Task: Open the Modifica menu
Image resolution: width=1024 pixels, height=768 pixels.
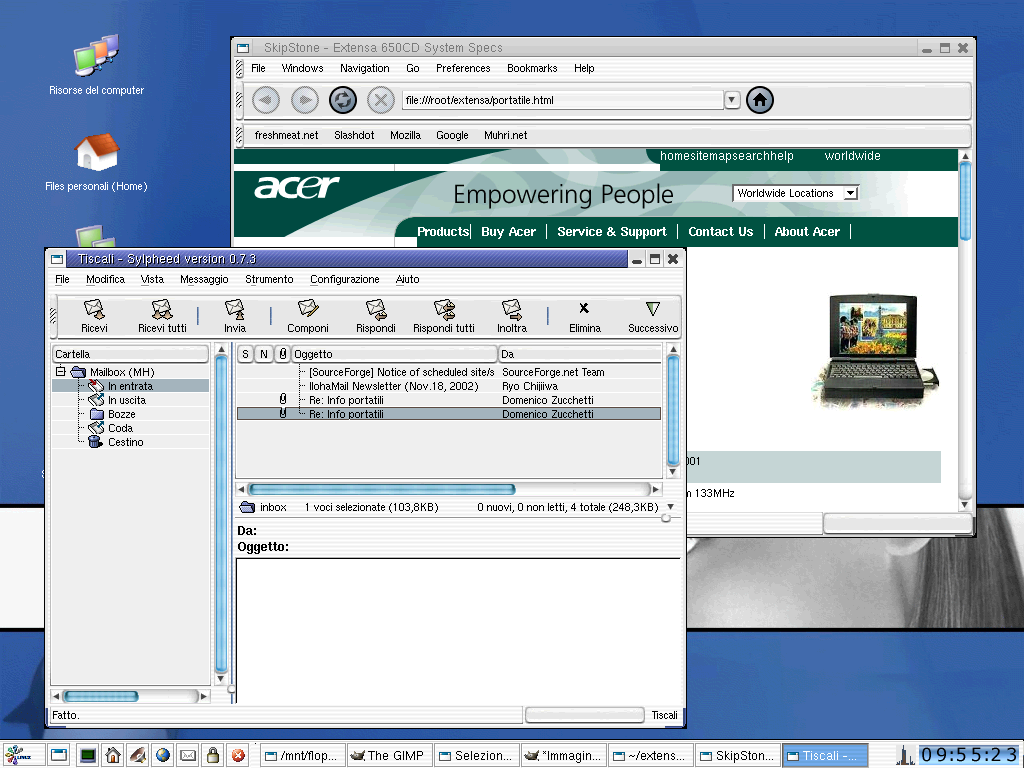Action: pyautogui.click(x=105, y=279)
